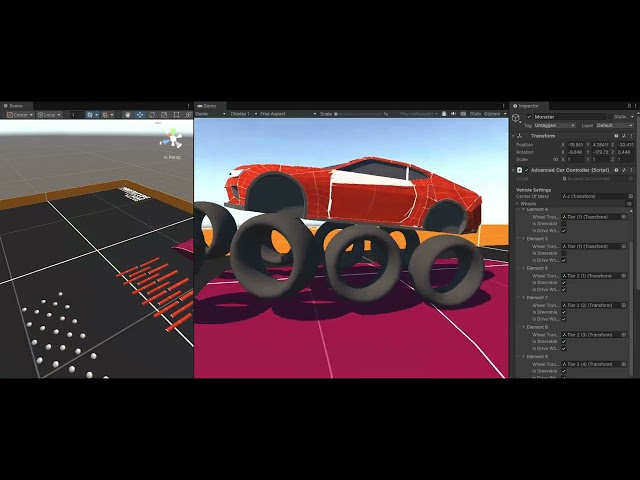Viewport: 640px width, 480px height.
Task: Select the Move tool in Scene toolbar
Action: point(140,115)
